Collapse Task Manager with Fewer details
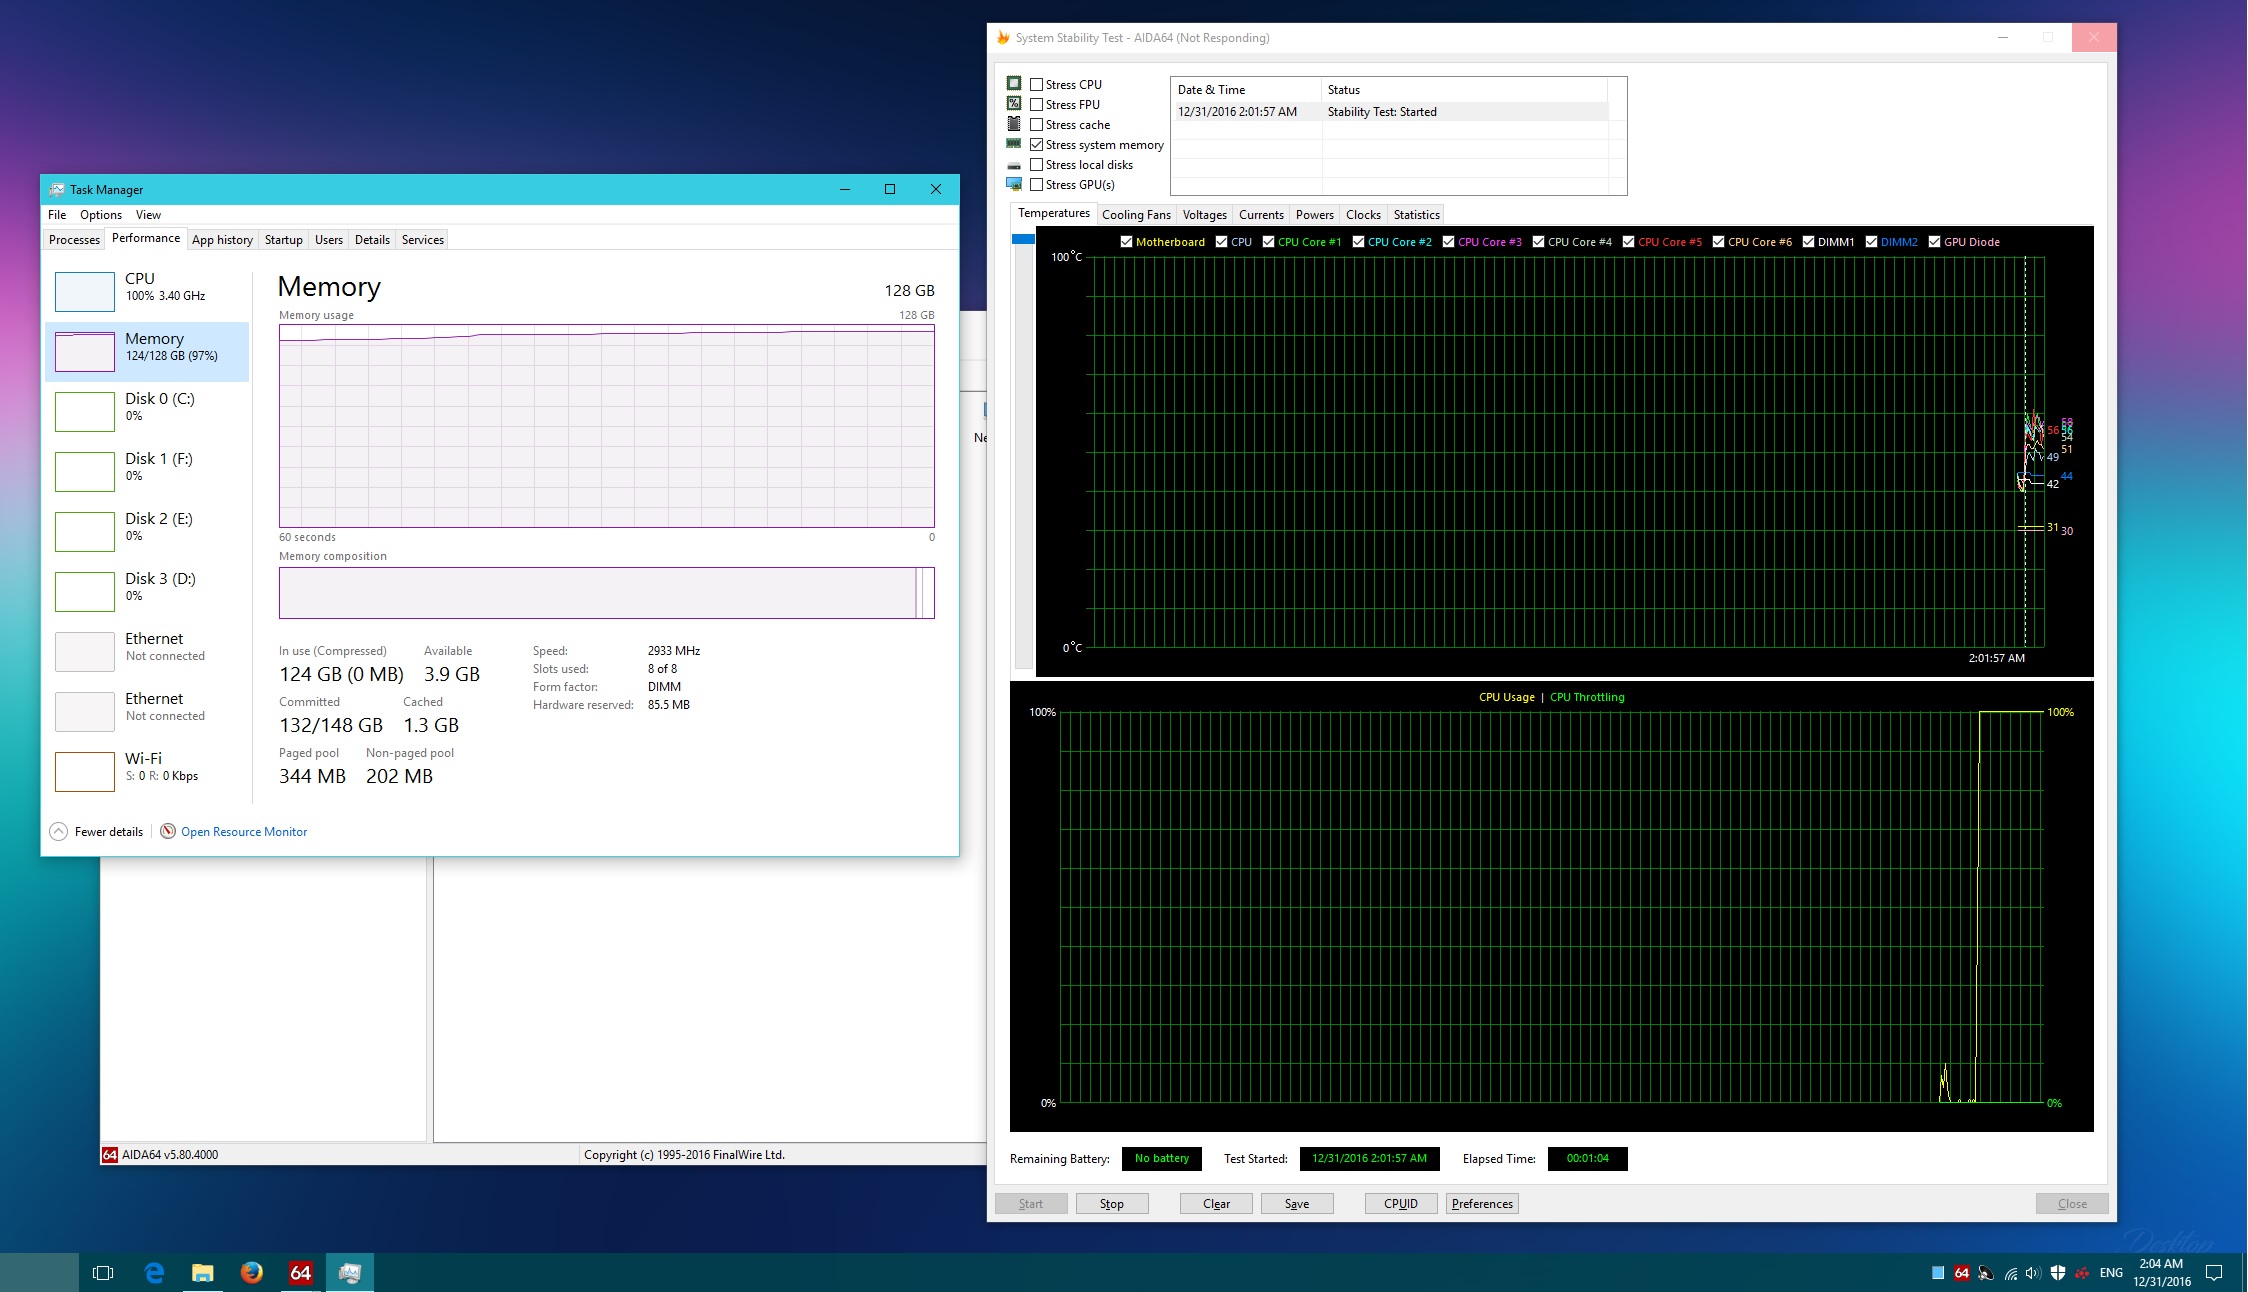 point(97,831)
